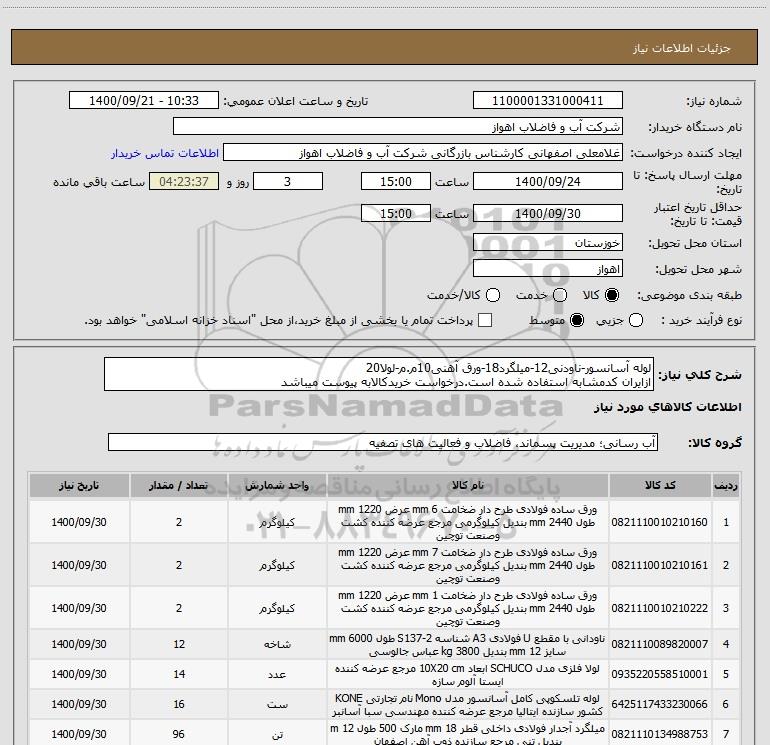Click the واحد شمارش column header
This screenshot has width=770, height=745.
click(277, 486)
